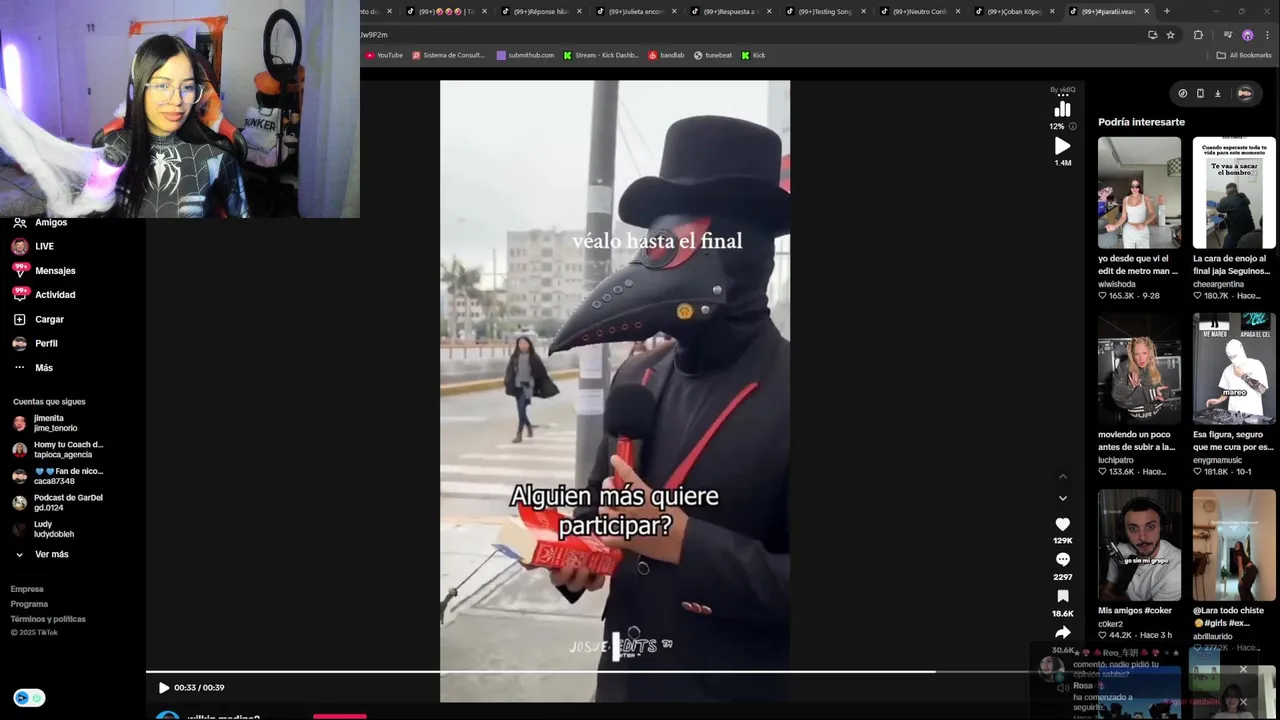Go to previous video up chevron

click(x=1062, y=476)
